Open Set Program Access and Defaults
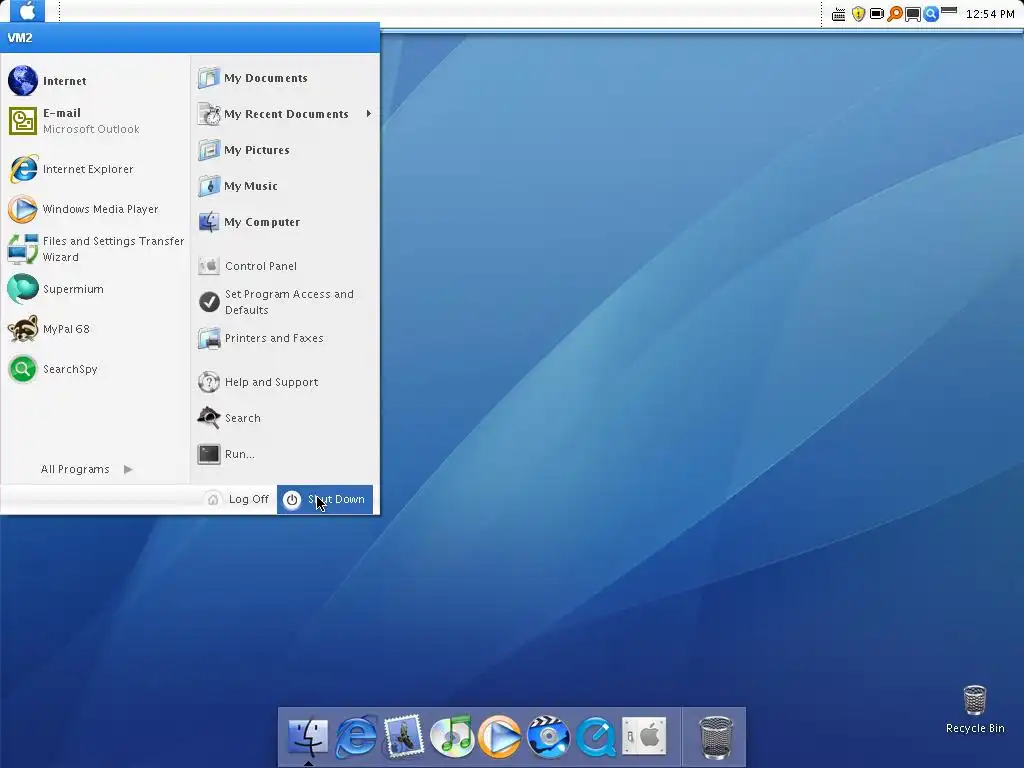 click(285, 302)
